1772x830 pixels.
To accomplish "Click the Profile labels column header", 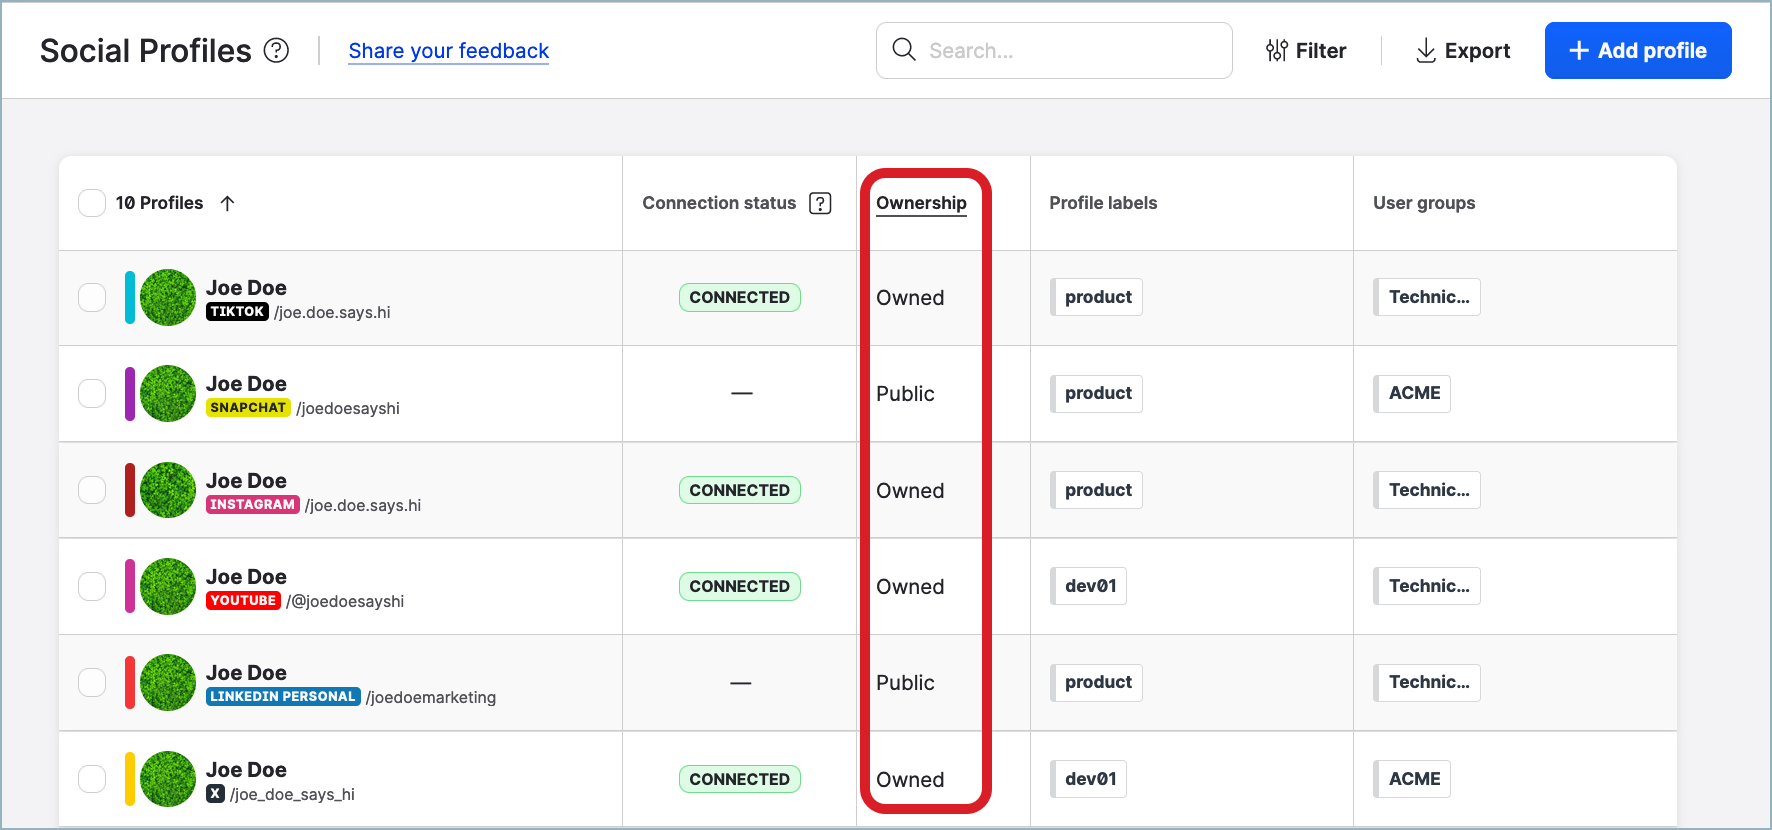I will 1103,203.
